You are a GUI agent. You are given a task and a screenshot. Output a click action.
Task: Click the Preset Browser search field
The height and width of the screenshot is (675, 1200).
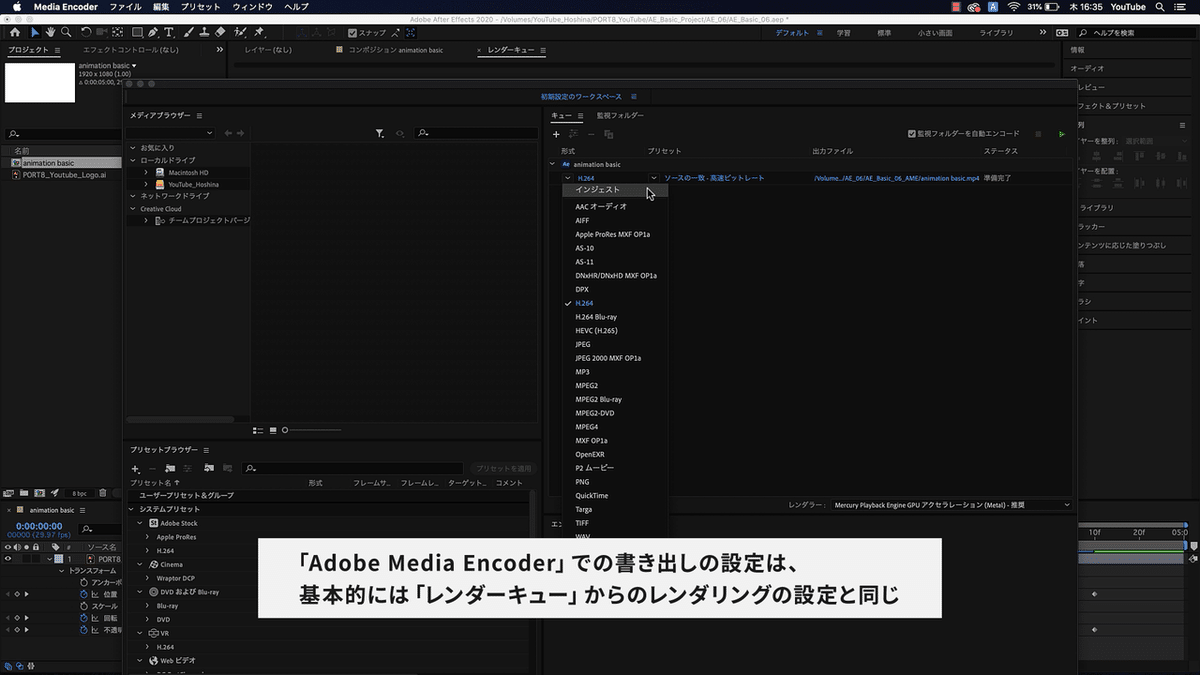pos(354,468)
